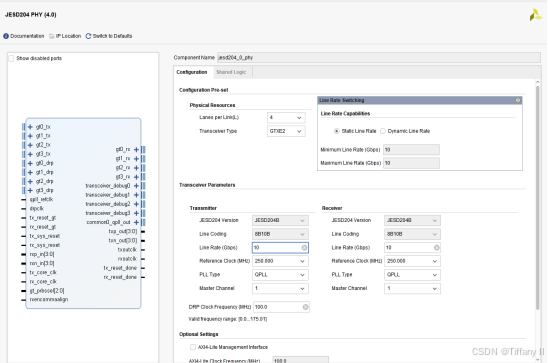Viewport: 548px width, 363px height.
Task: Click the tx_reset_done port label
Action: pyautogui.click(x=120, y=268)
